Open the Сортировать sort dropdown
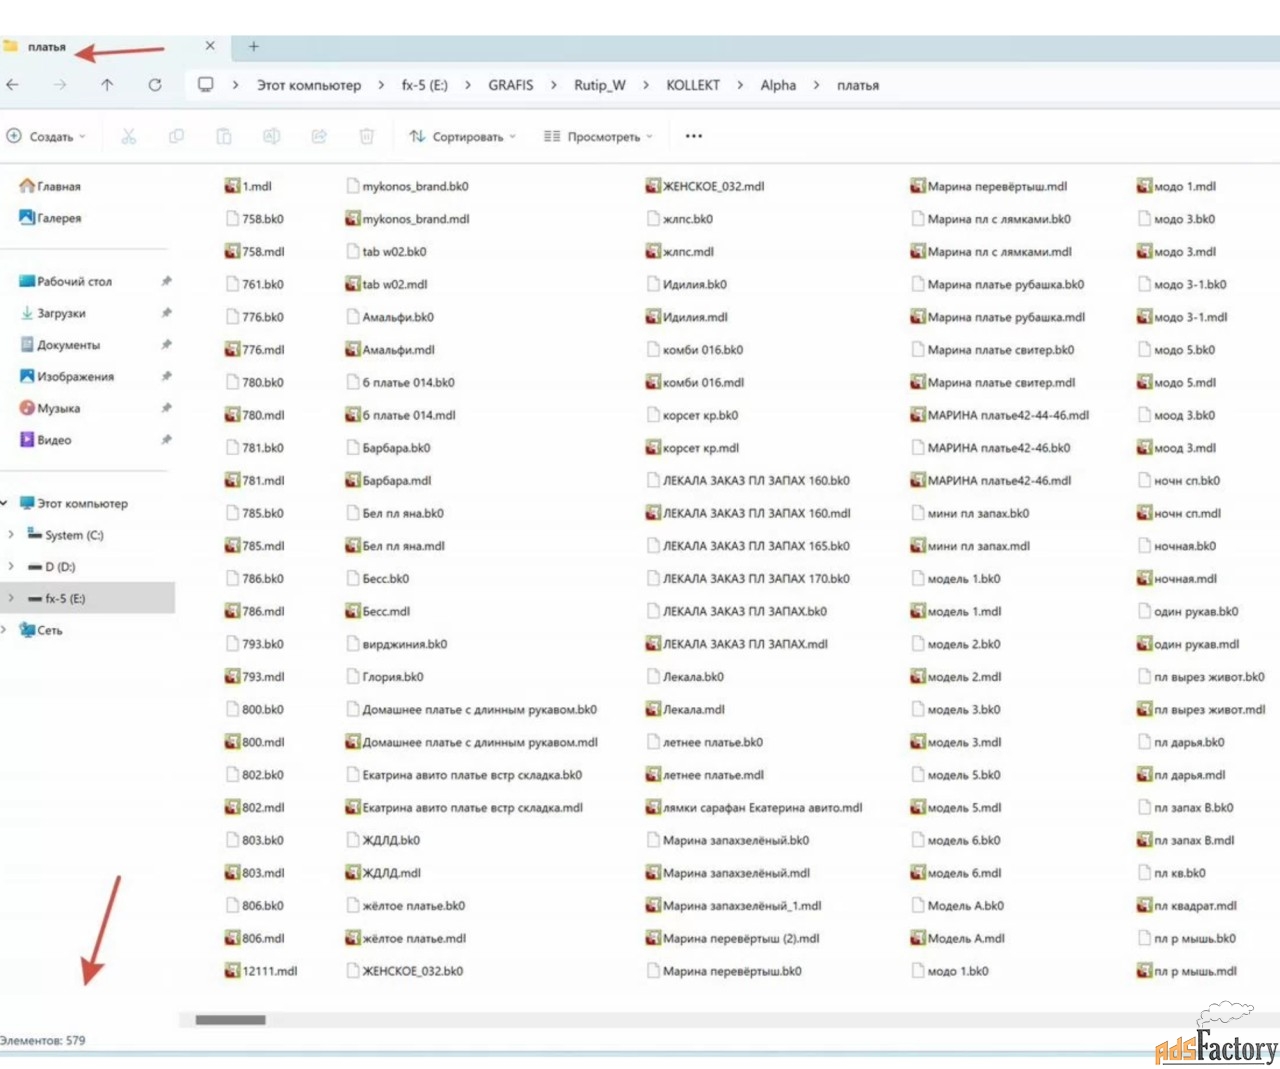 coord(462,136)
